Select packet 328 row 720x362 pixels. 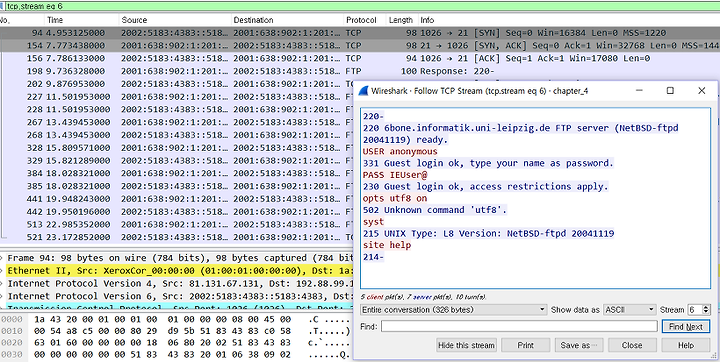click(176, 148)
